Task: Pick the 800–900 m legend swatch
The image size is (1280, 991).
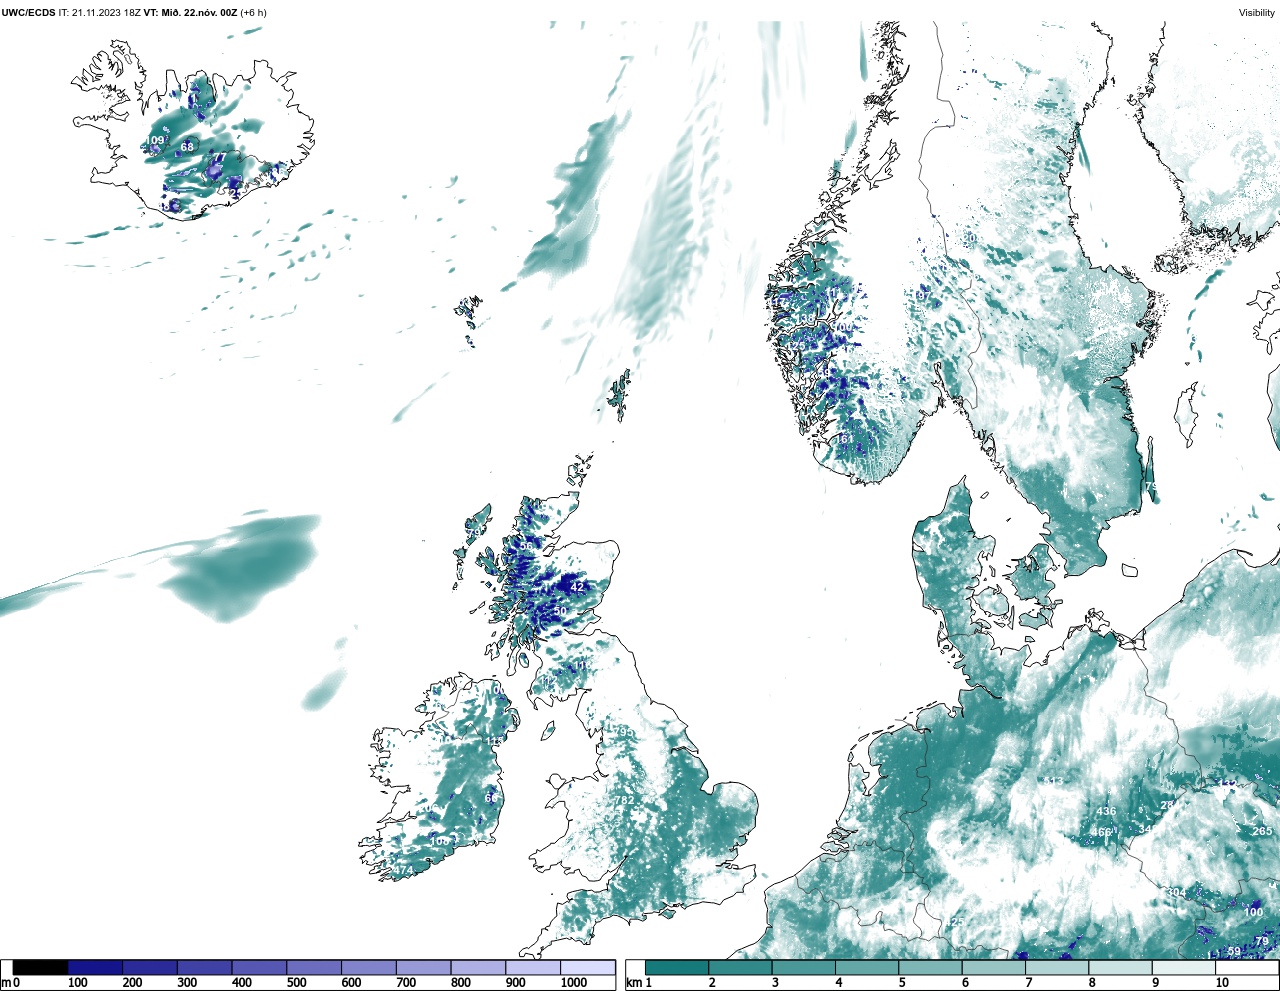Action: point(478,968)
